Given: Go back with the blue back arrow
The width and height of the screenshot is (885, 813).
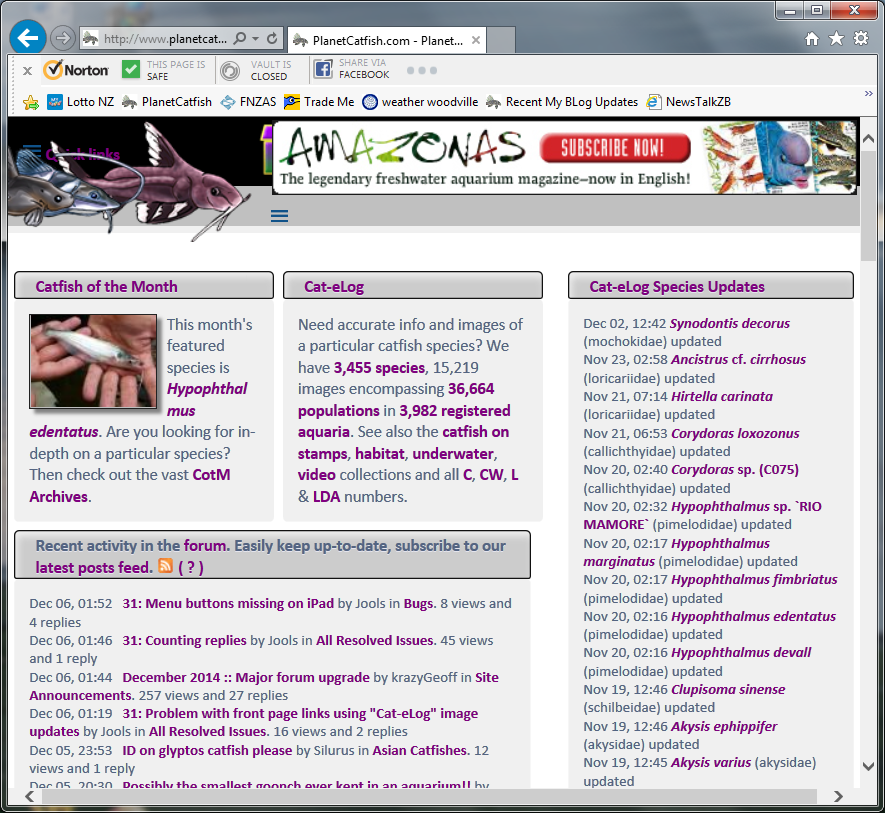Looking at the screenshot, I should [28, 38].
